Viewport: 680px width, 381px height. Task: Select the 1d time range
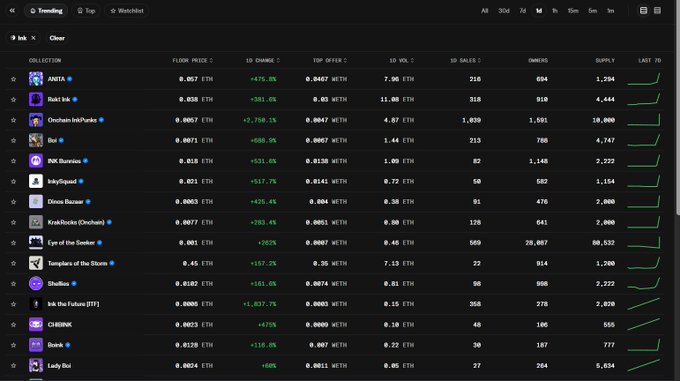pos(539,11)
